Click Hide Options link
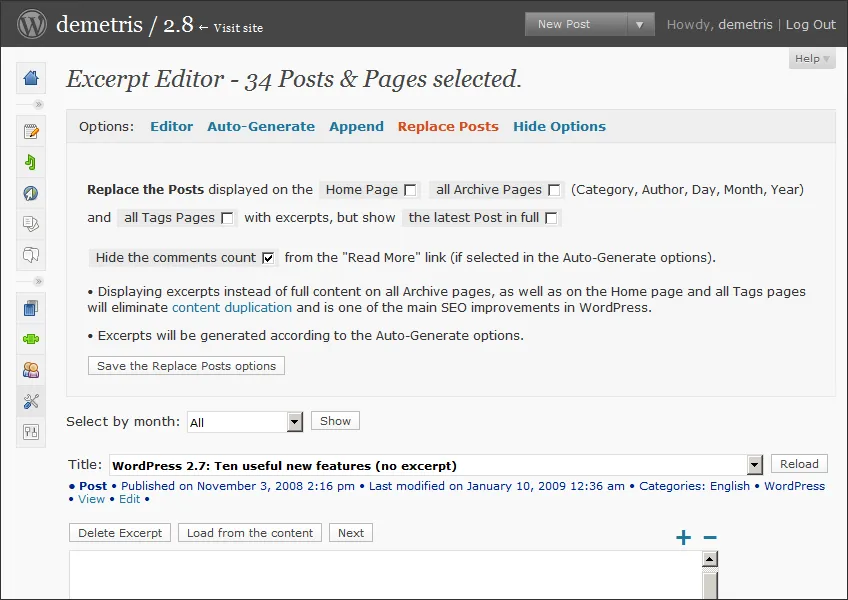 [x=559, y=127]
